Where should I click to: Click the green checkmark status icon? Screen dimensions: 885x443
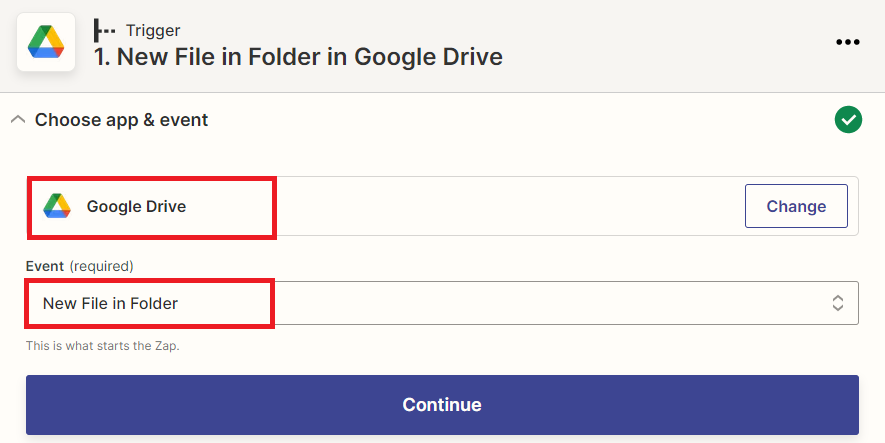pos(848,120)
